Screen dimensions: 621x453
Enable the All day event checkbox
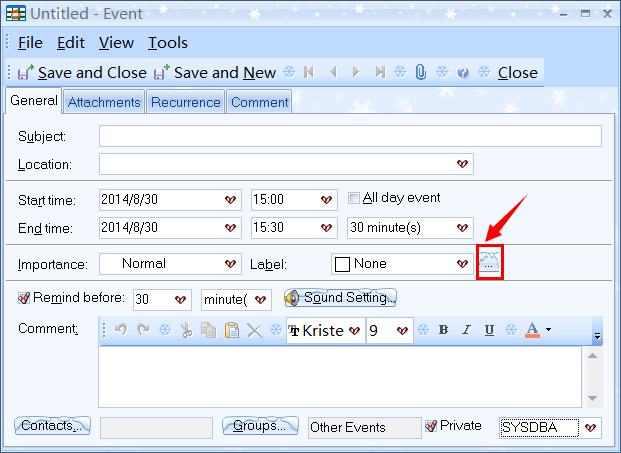354,198
